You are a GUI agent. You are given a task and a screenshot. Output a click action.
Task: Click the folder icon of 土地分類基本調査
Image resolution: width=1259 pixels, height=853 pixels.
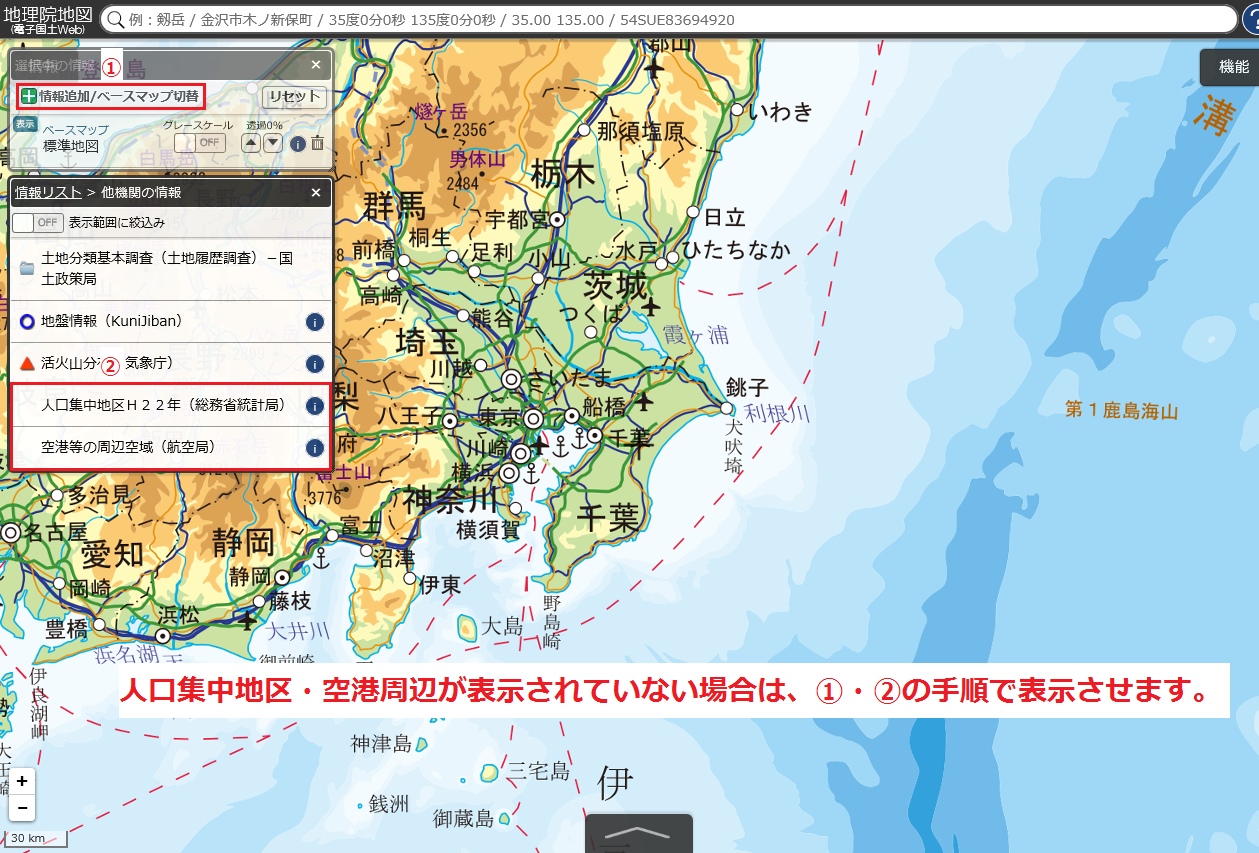coord(27,268)
